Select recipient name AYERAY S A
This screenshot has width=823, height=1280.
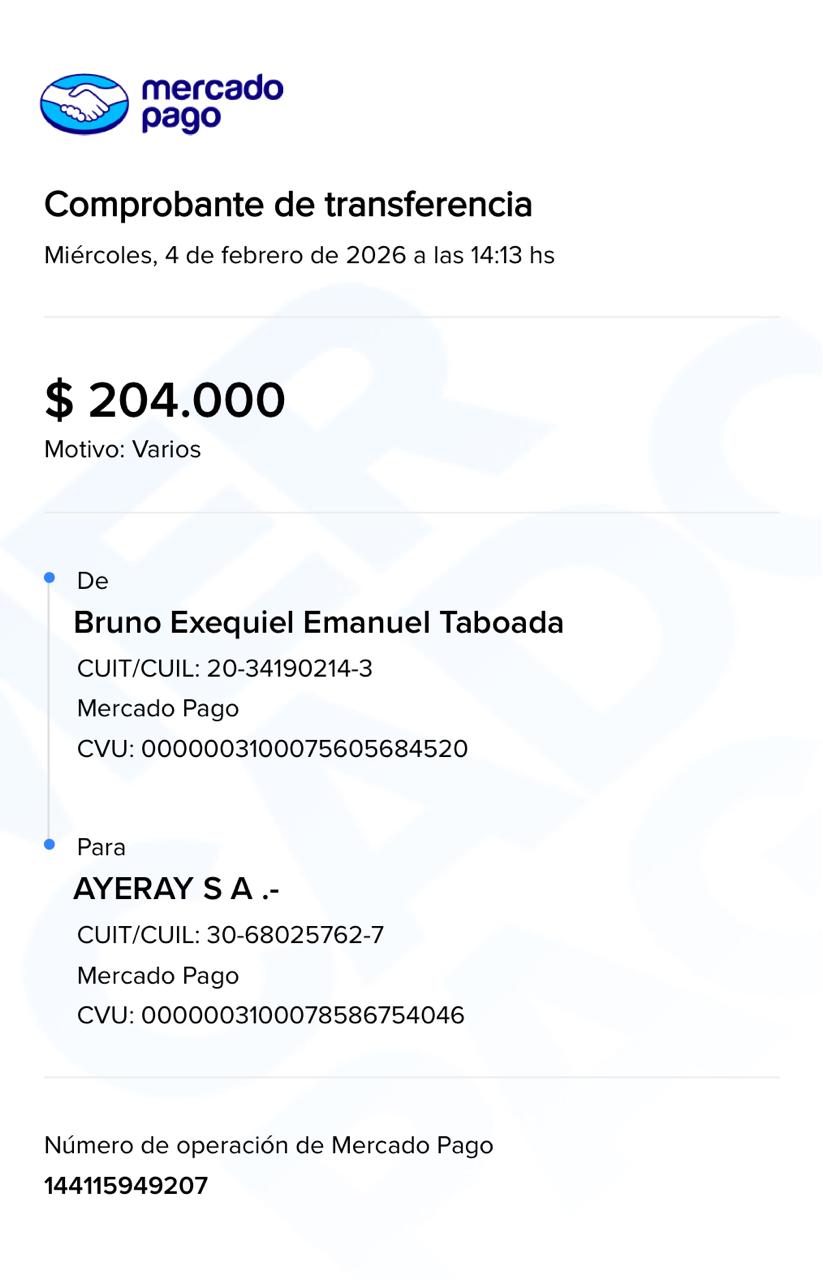pyautogui.click(x=176, y=889)
